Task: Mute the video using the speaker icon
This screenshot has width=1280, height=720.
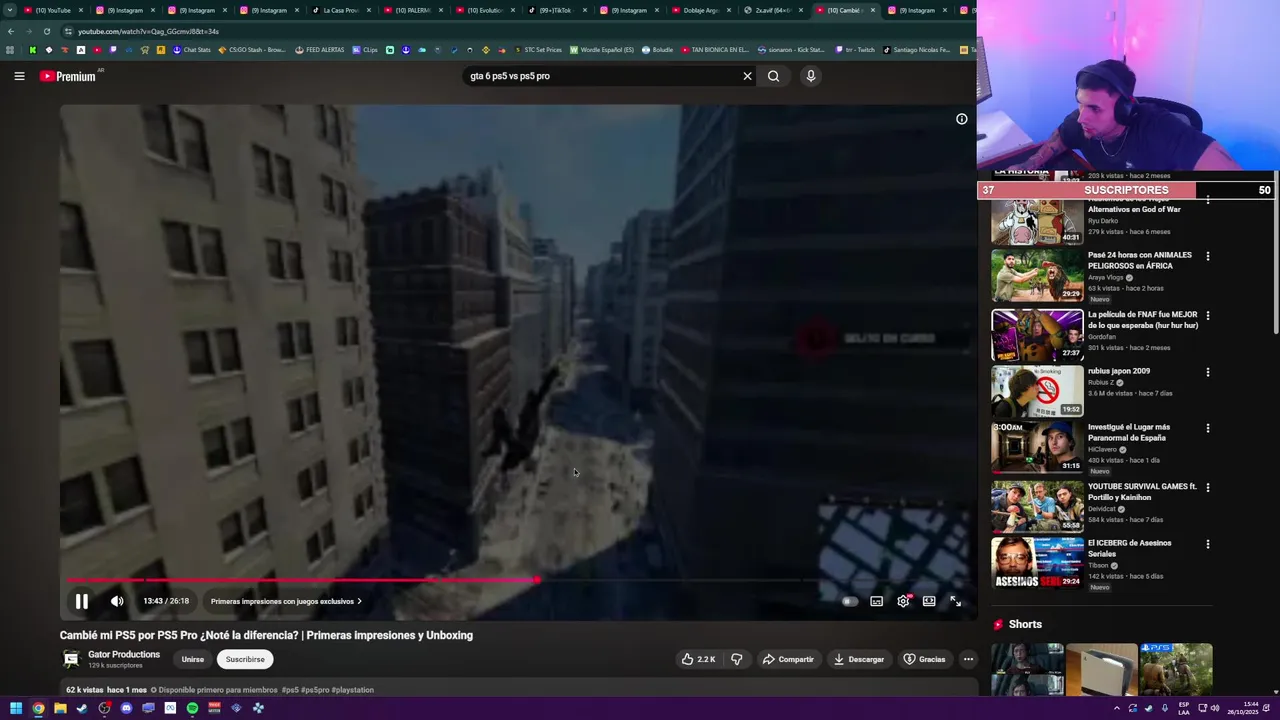Action: point(117,601)
